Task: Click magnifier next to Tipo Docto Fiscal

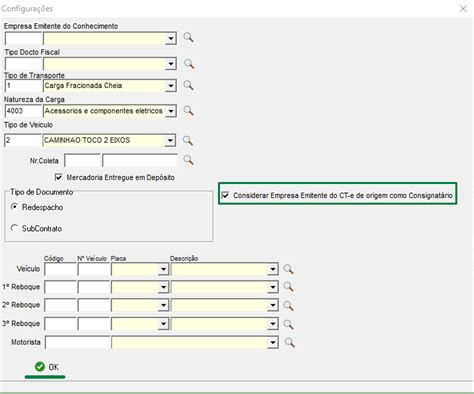Action: [189, 64]
